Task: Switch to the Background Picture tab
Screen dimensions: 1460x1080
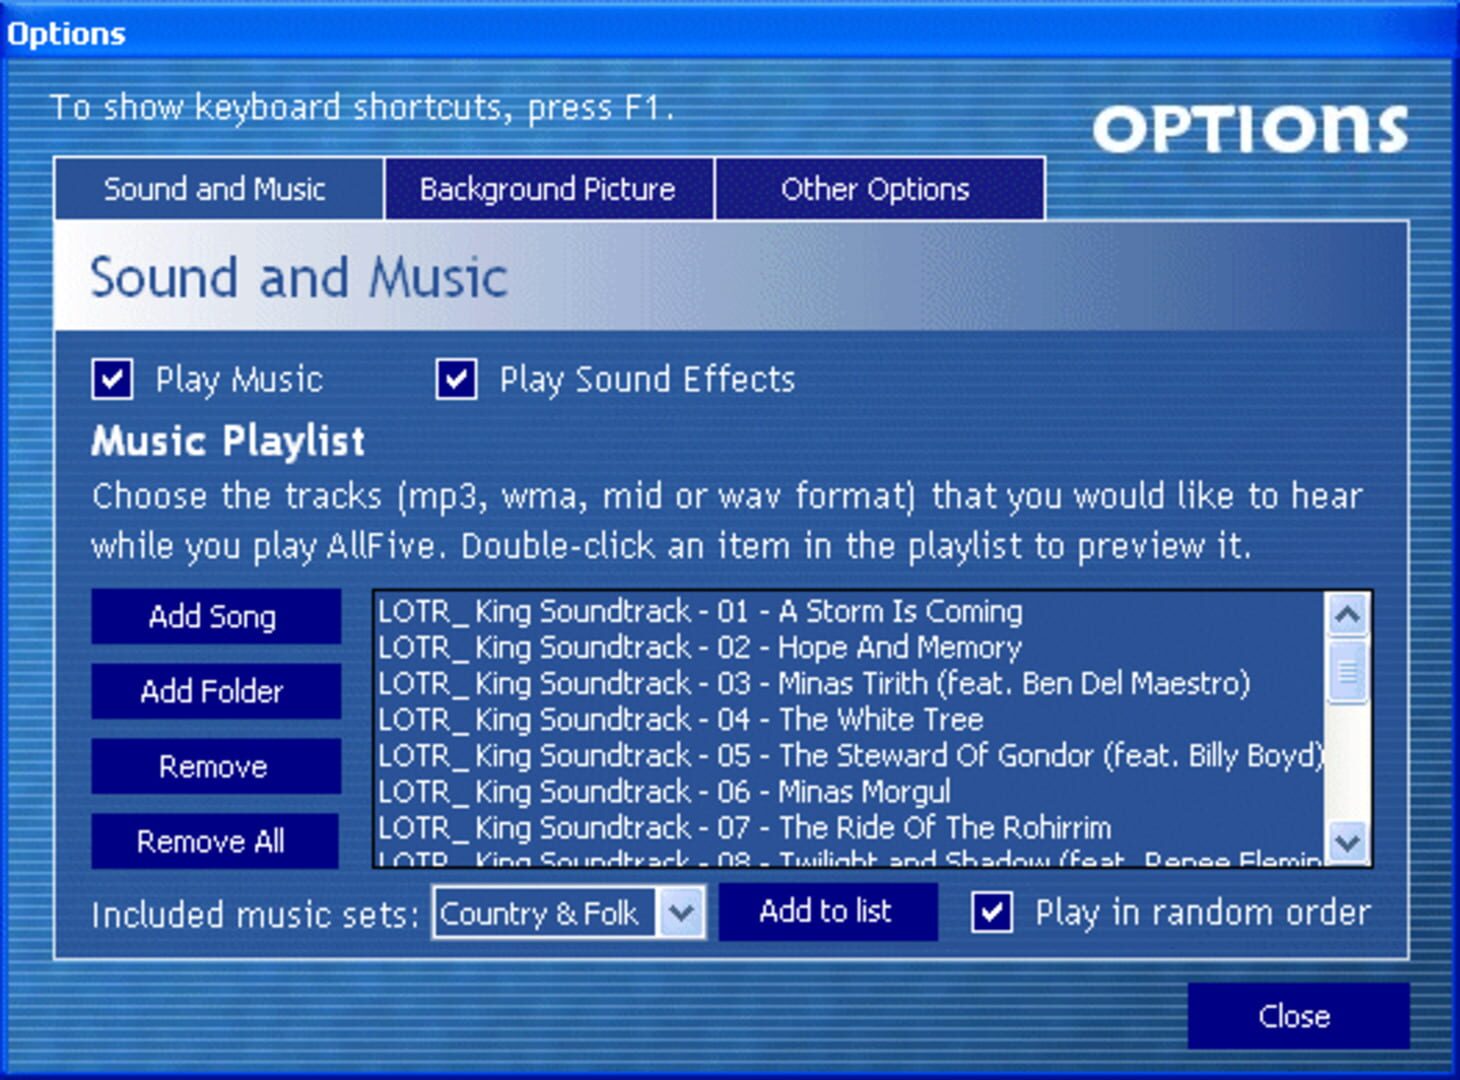Action: point(548,189)
